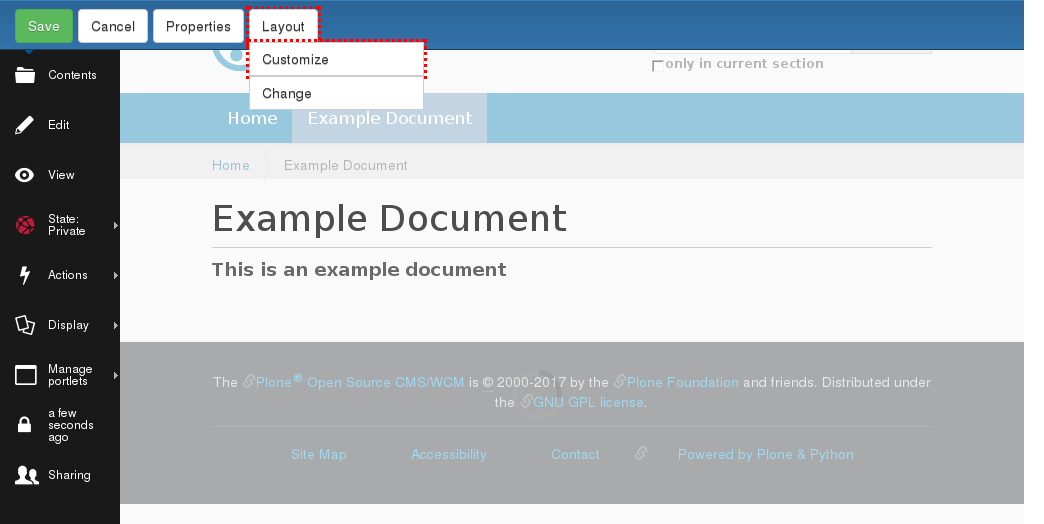
Task: Click the Actions lightning bolt icon
Action: tap(25, 275)
